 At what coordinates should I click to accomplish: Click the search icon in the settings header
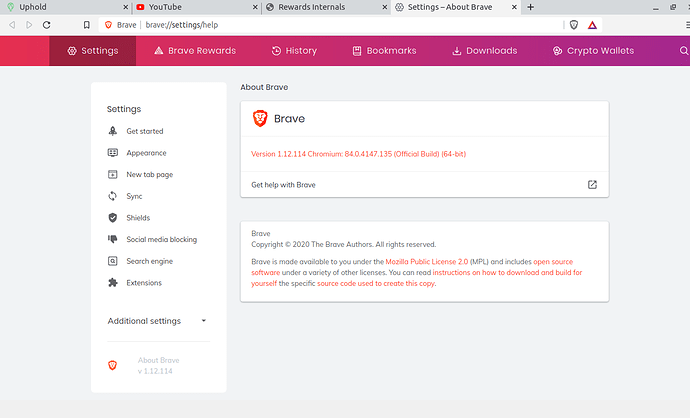[684, 51]
